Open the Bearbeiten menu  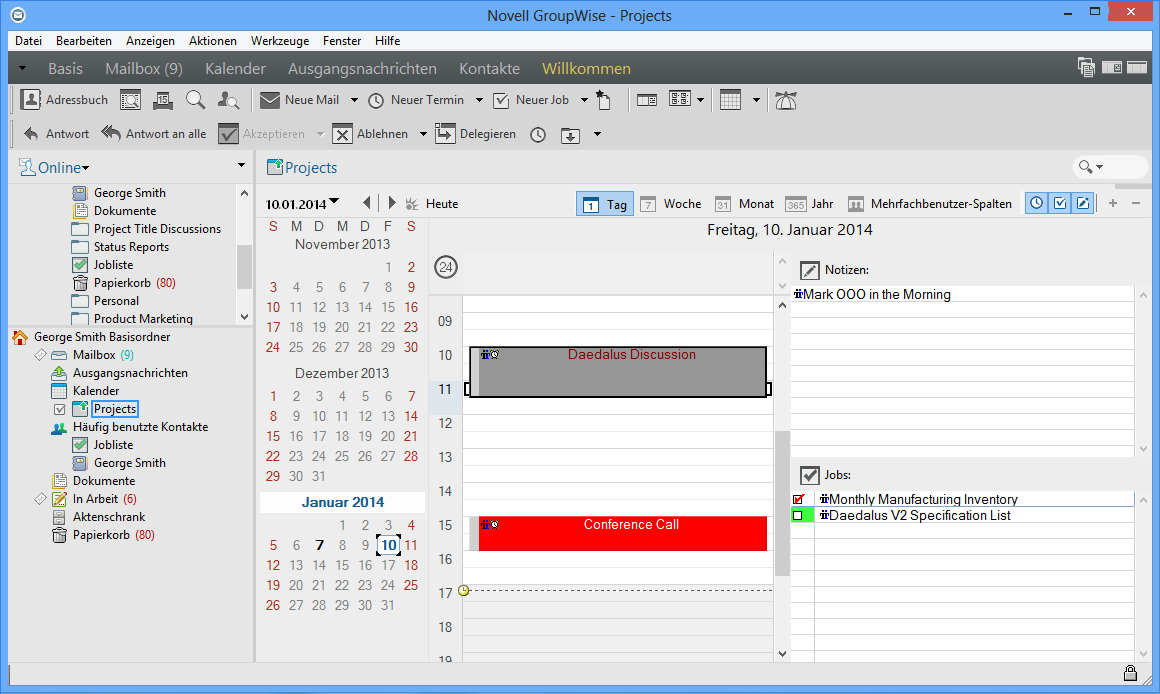tap(84, 41)
